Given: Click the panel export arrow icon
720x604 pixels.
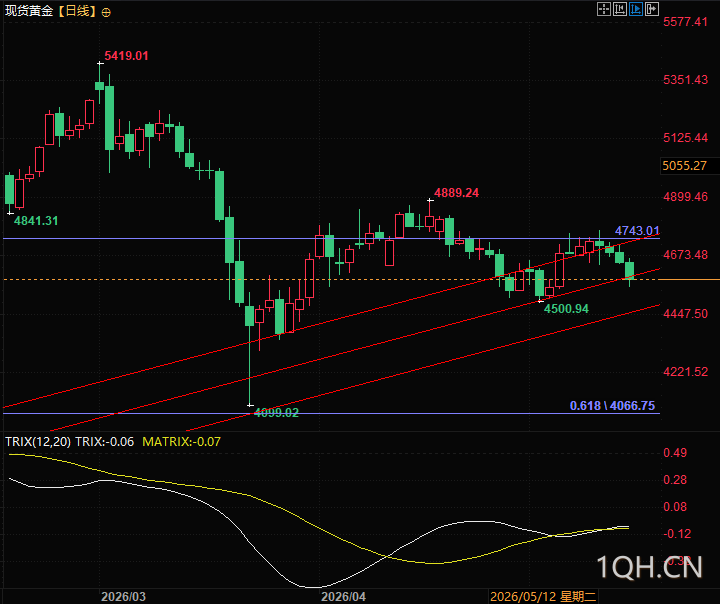Looking at the screenshot, I should [x=652, y=9].
